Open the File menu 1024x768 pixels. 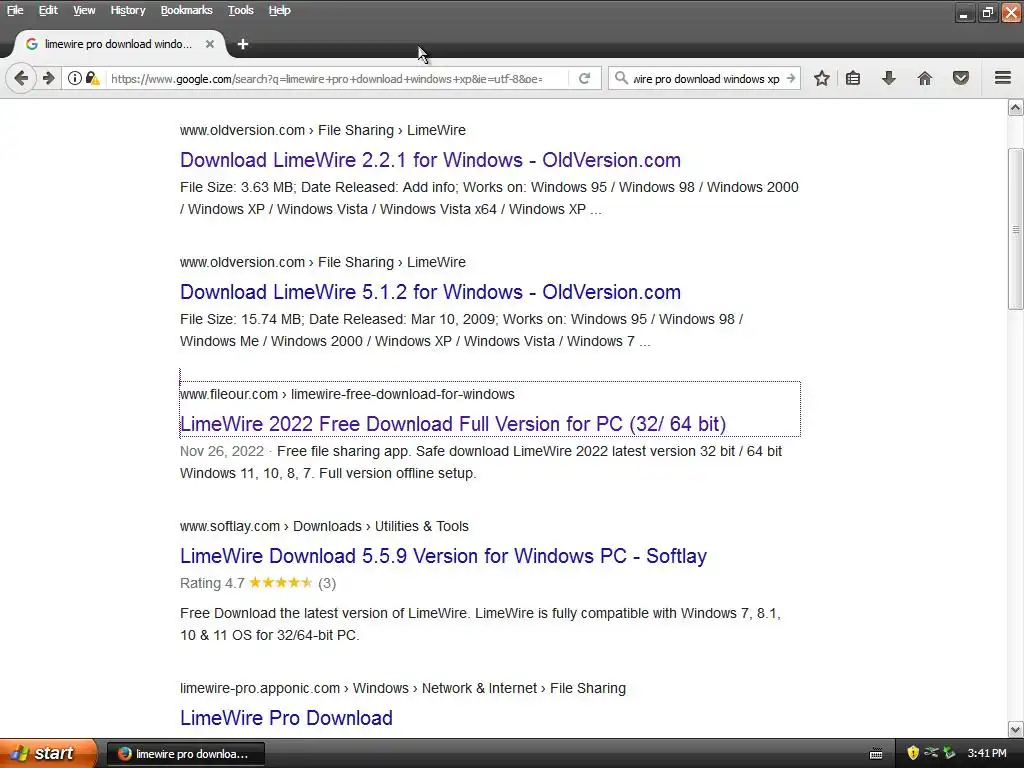15,10
